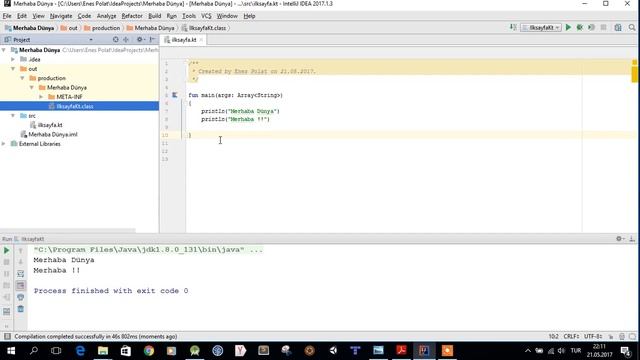Run with coverage from the main toolbar

point(591,27)
